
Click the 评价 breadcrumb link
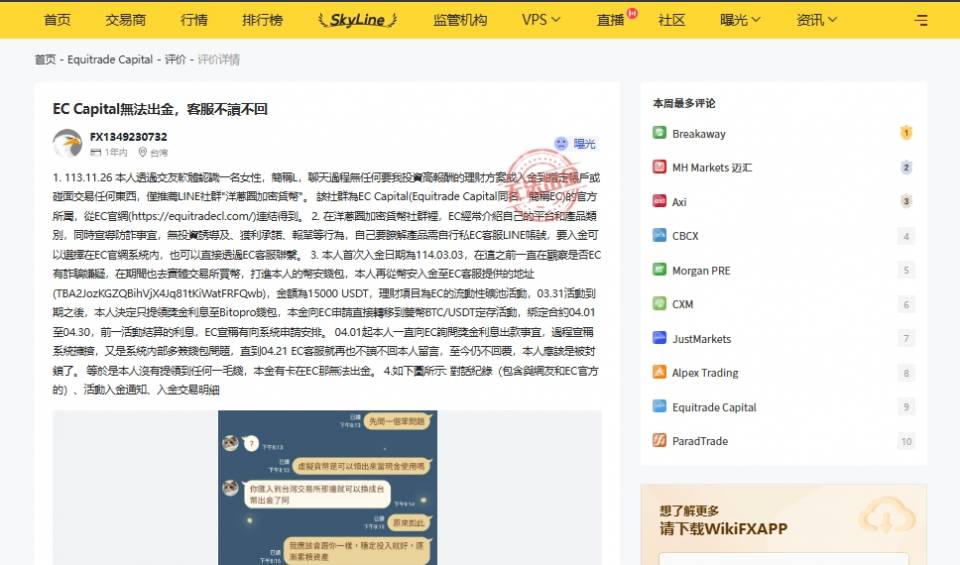coord(175,59)
